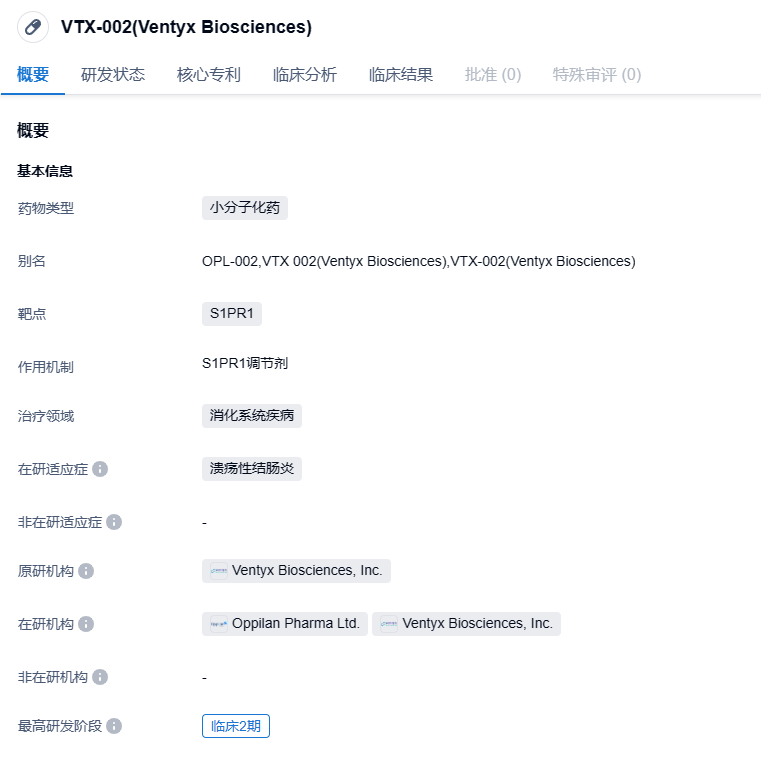The image size is (761, 758).
Task: Select the 临床结果 tab
Action: point(401,75)
